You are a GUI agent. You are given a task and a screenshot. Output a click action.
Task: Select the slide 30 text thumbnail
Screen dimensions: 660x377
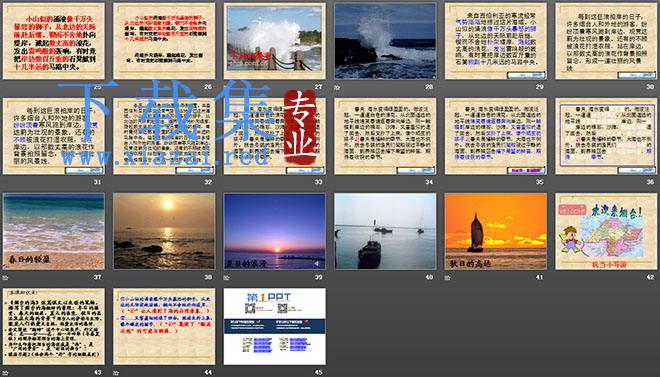click(x=606, y=41)
